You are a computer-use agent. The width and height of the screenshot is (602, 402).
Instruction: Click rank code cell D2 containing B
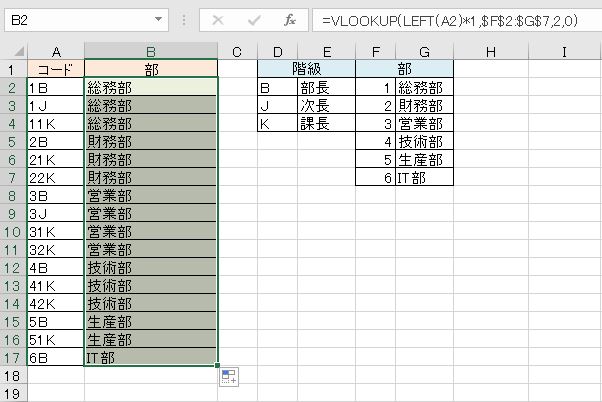point(278,88)
